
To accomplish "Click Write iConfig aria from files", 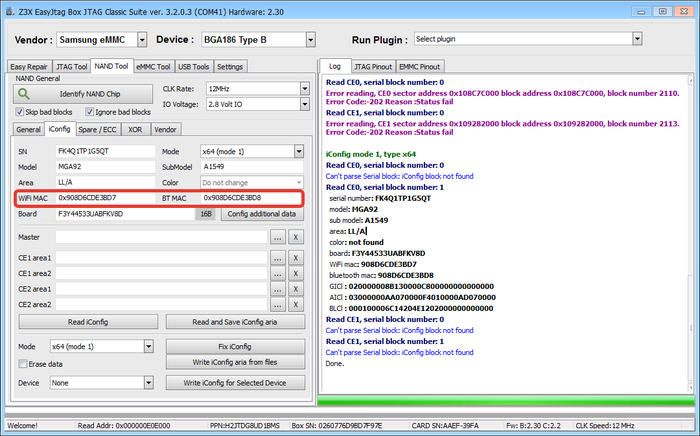I will tap(235, 362).
